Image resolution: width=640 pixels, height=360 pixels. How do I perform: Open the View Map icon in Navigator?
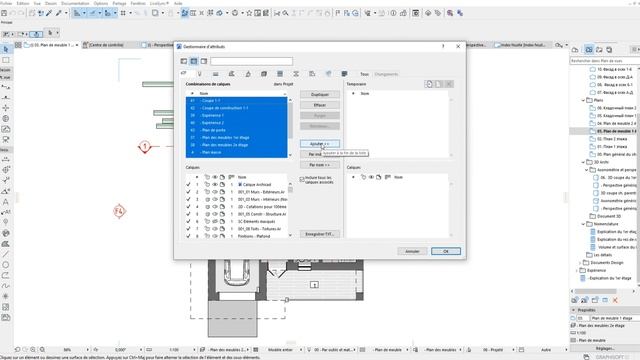click(589, 50)
